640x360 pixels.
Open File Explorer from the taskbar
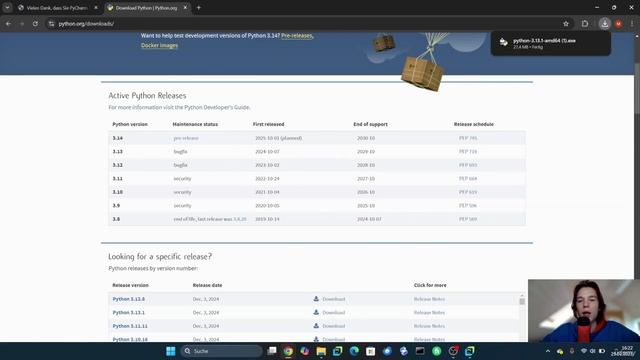(x=321, y=351)
